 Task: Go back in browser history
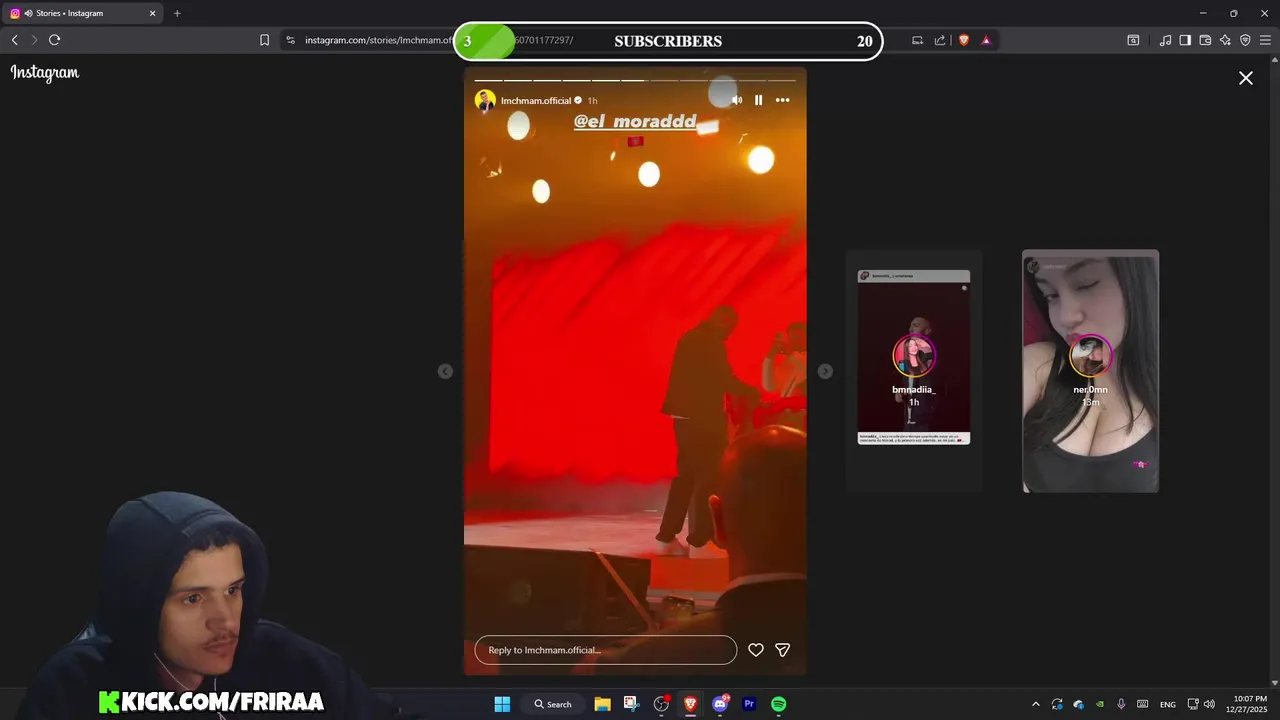14,40
